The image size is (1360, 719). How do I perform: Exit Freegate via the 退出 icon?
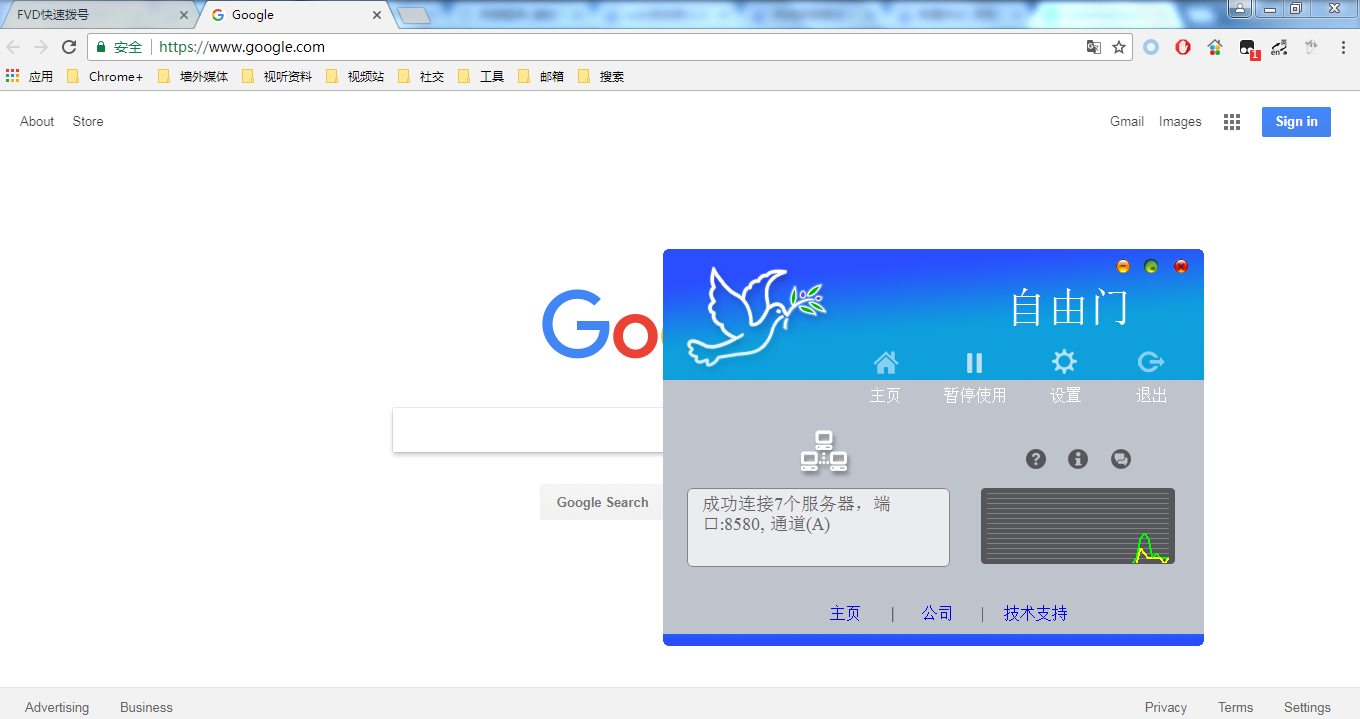[x=1151, y=362]
